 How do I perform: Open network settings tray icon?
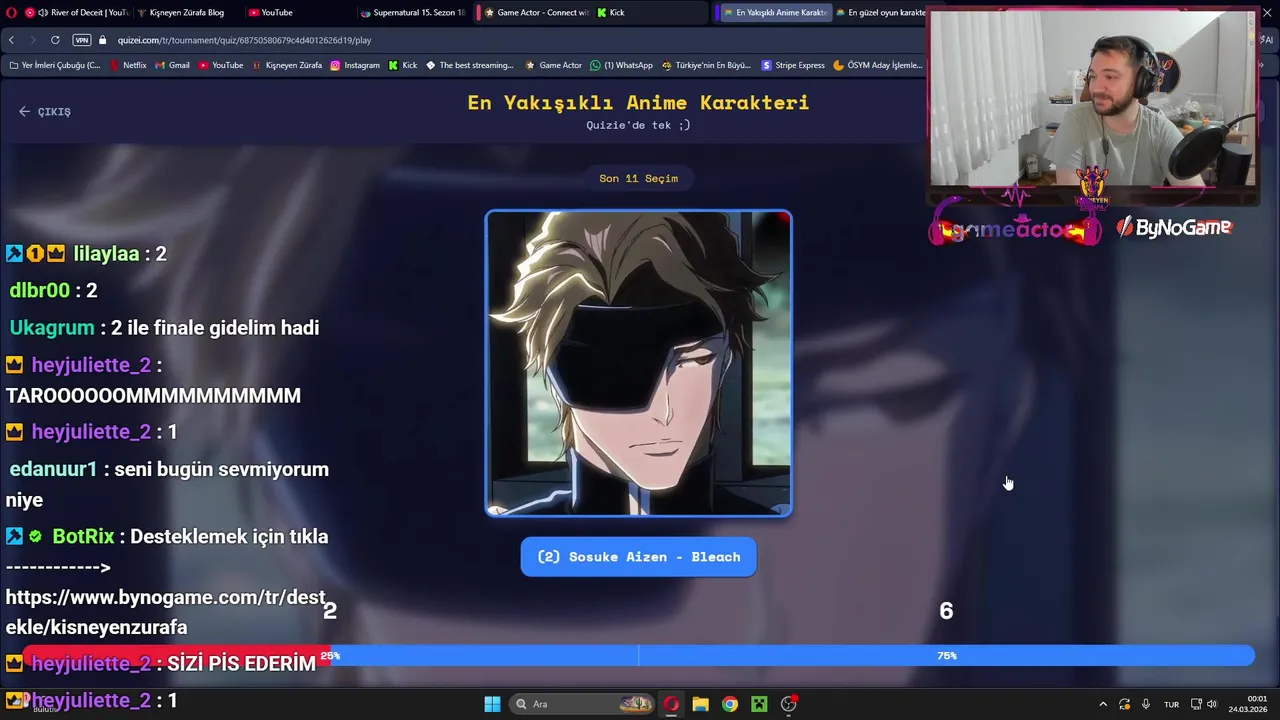click(1196, 704)
